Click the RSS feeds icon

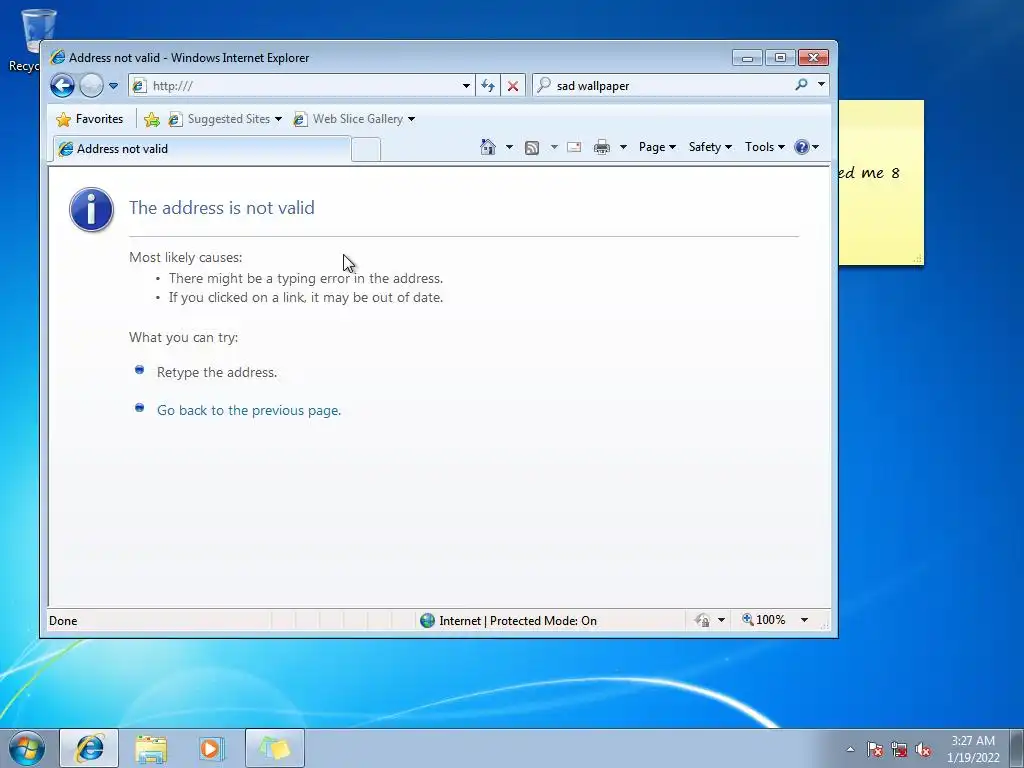tap(532, 148)
